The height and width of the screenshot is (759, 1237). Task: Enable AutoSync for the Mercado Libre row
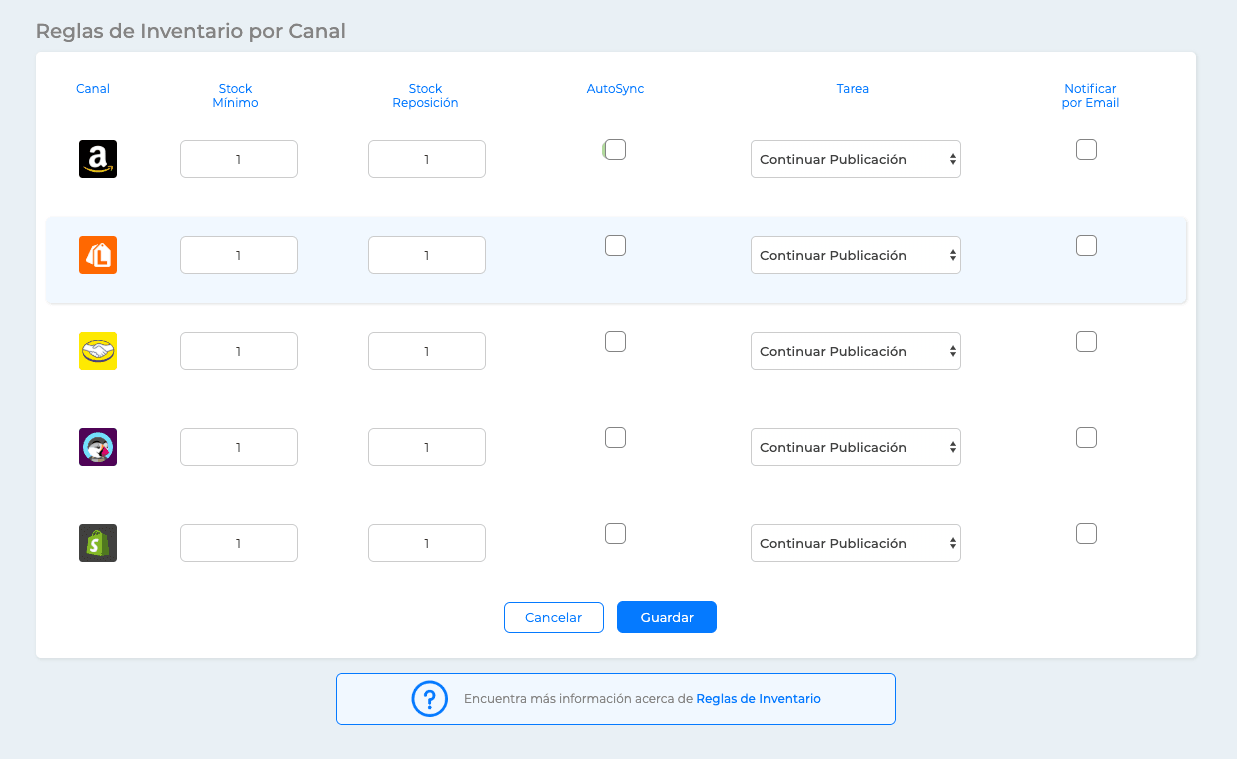(616, 342)
